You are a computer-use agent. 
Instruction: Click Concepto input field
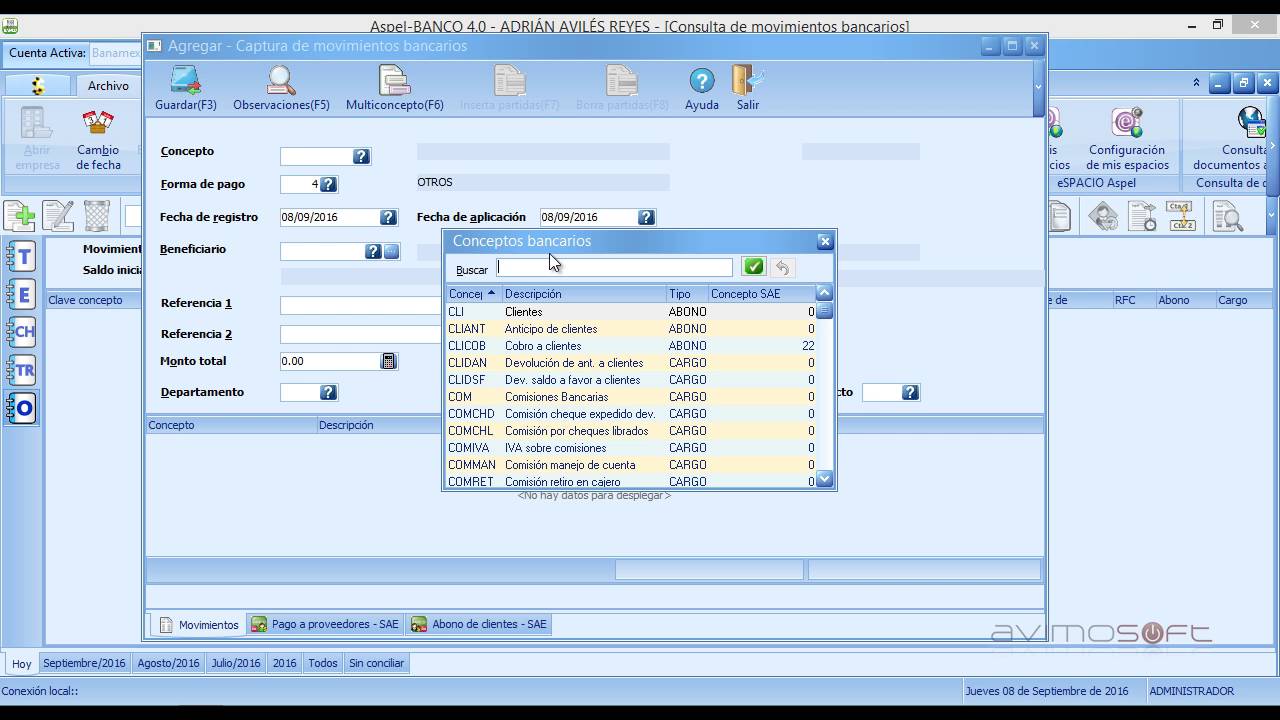click(x=316, y=156)
